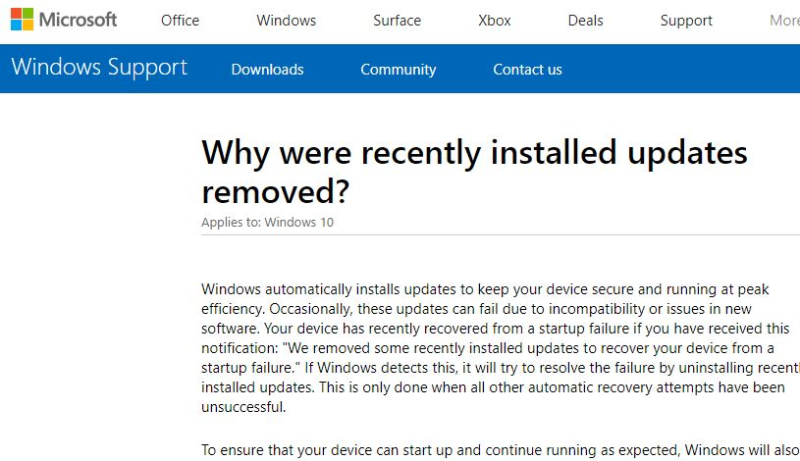
Task: Open Downloads in the blue bar
Action: (x=267, y=69)
